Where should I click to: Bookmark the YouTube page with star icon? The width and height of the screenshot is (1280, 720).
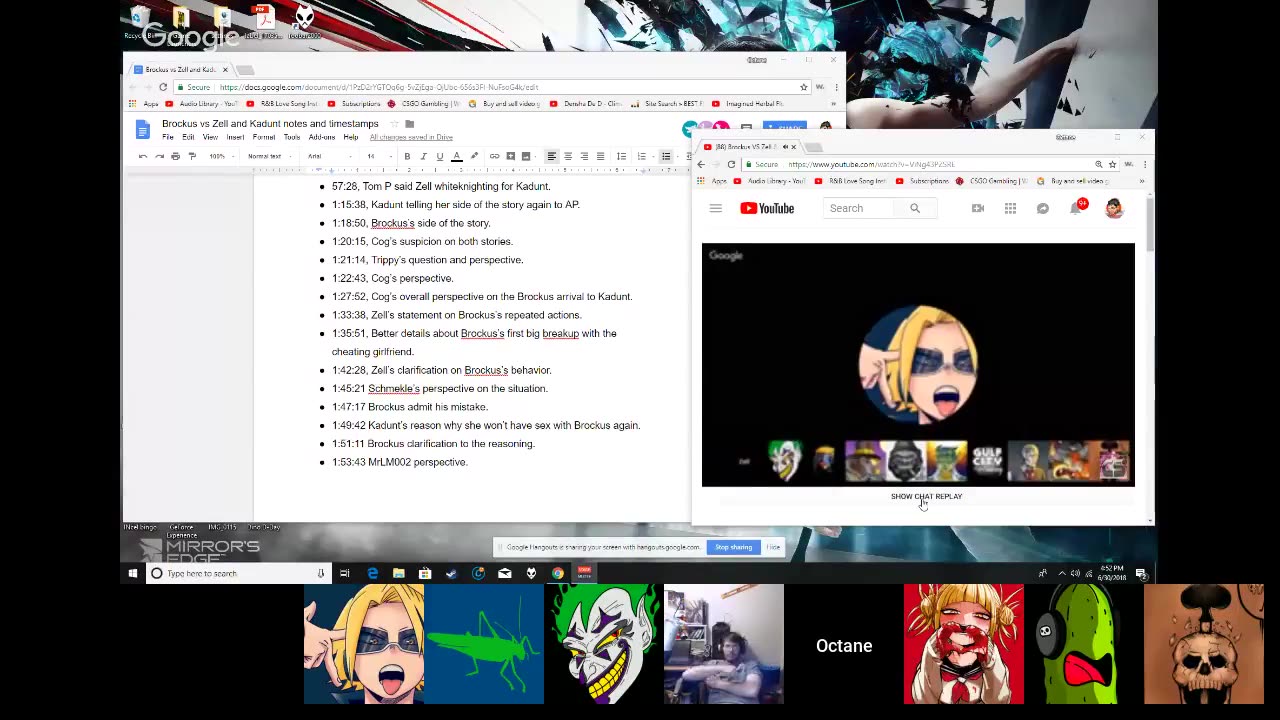click(x=1112, y=164)
